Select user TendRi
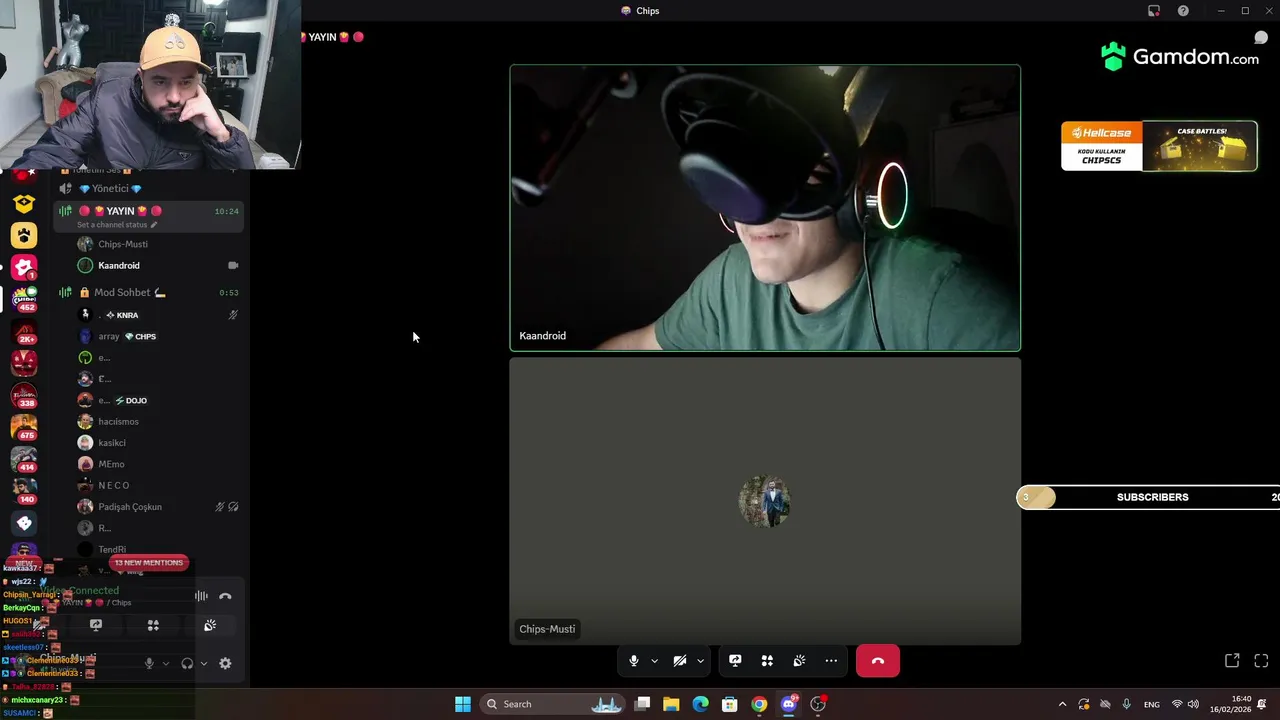Image resolution: width=1280 pixels, height=720 pixels. [112, 549]
